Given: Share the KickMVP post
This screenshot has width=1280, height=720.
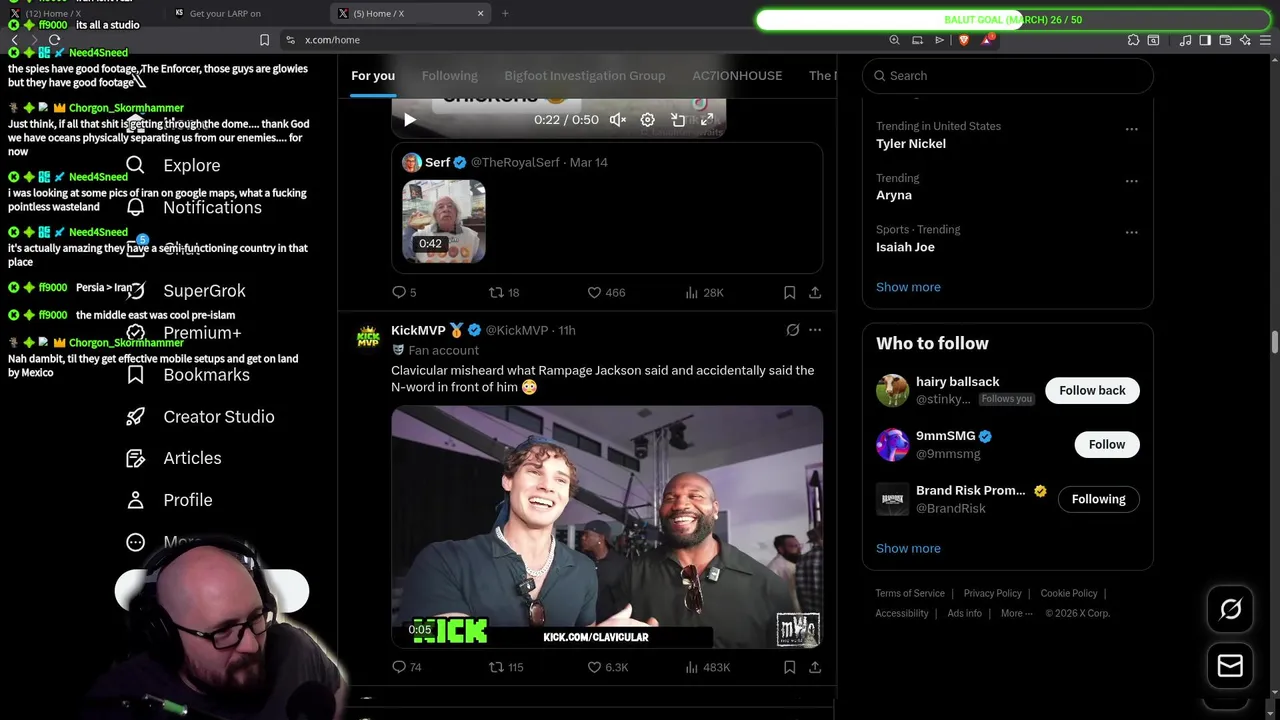Looking at the screenshot, I should tap(815, 667).
